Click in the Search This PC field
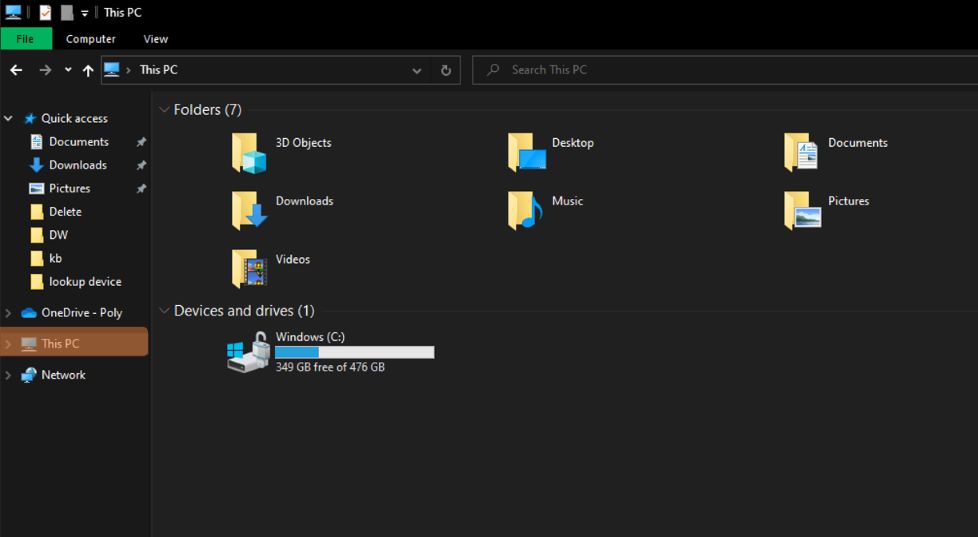 click(x=724, y=70)
